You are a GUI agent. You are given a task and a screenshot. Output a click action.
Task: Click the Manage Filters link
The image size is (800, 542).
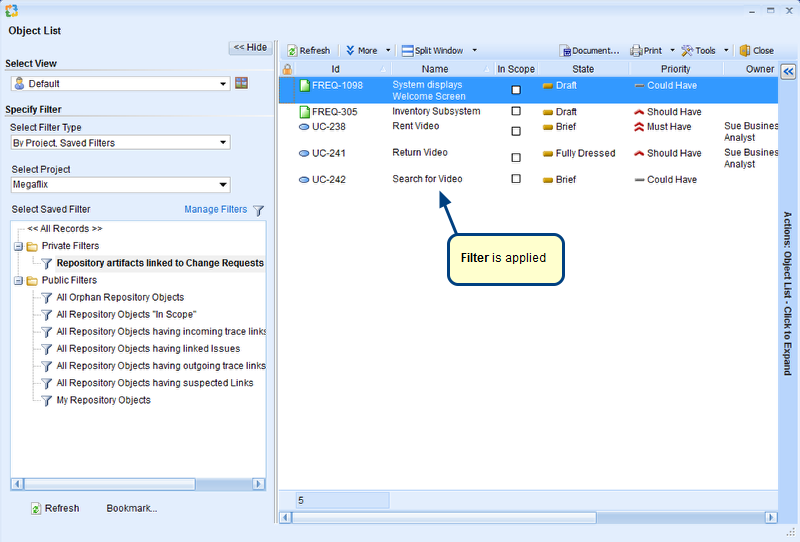point(215,210)
